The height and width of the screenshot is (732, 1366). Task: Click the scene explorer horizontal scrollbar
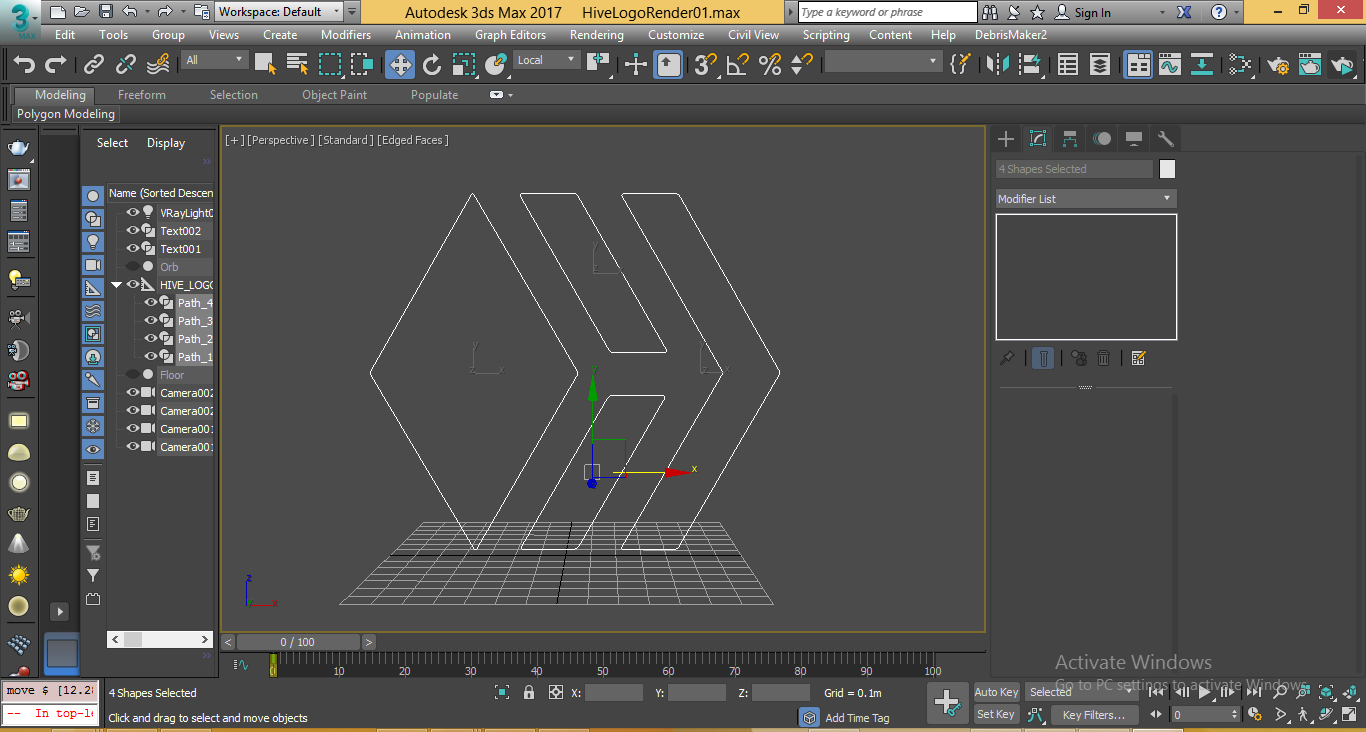point(160,639)
